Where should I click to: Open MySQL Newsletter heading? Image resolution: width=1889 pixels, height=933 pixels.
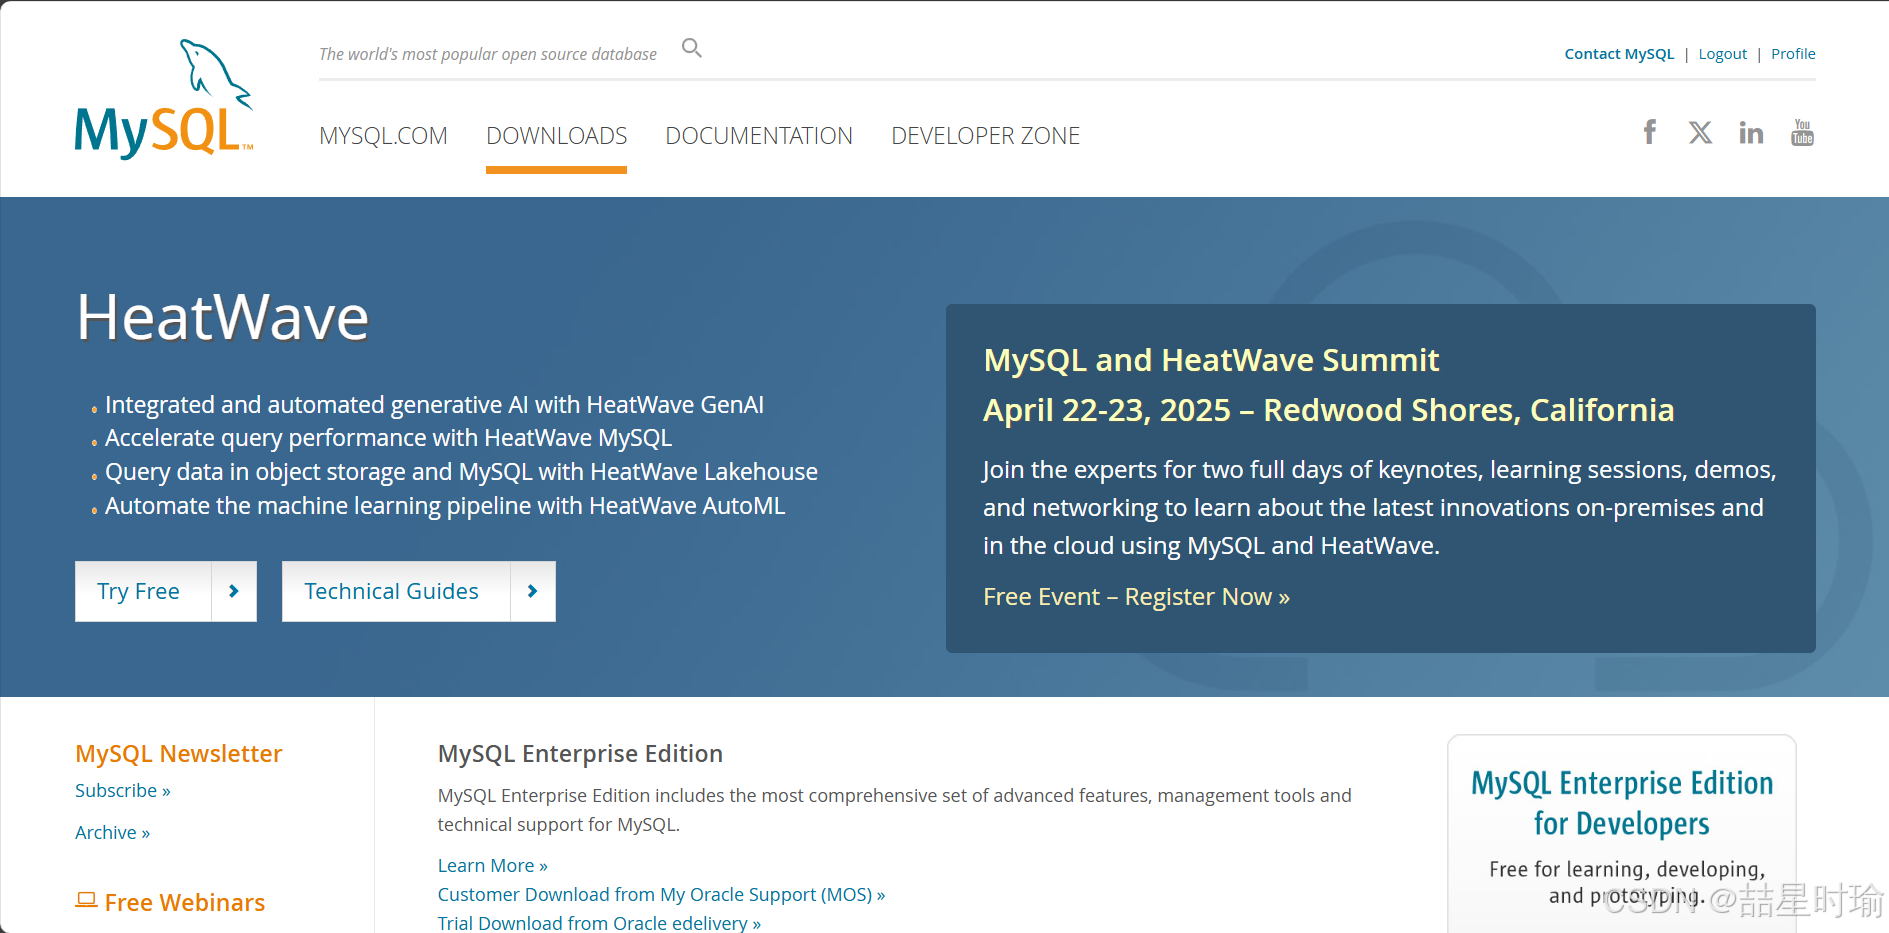(179, 754)
